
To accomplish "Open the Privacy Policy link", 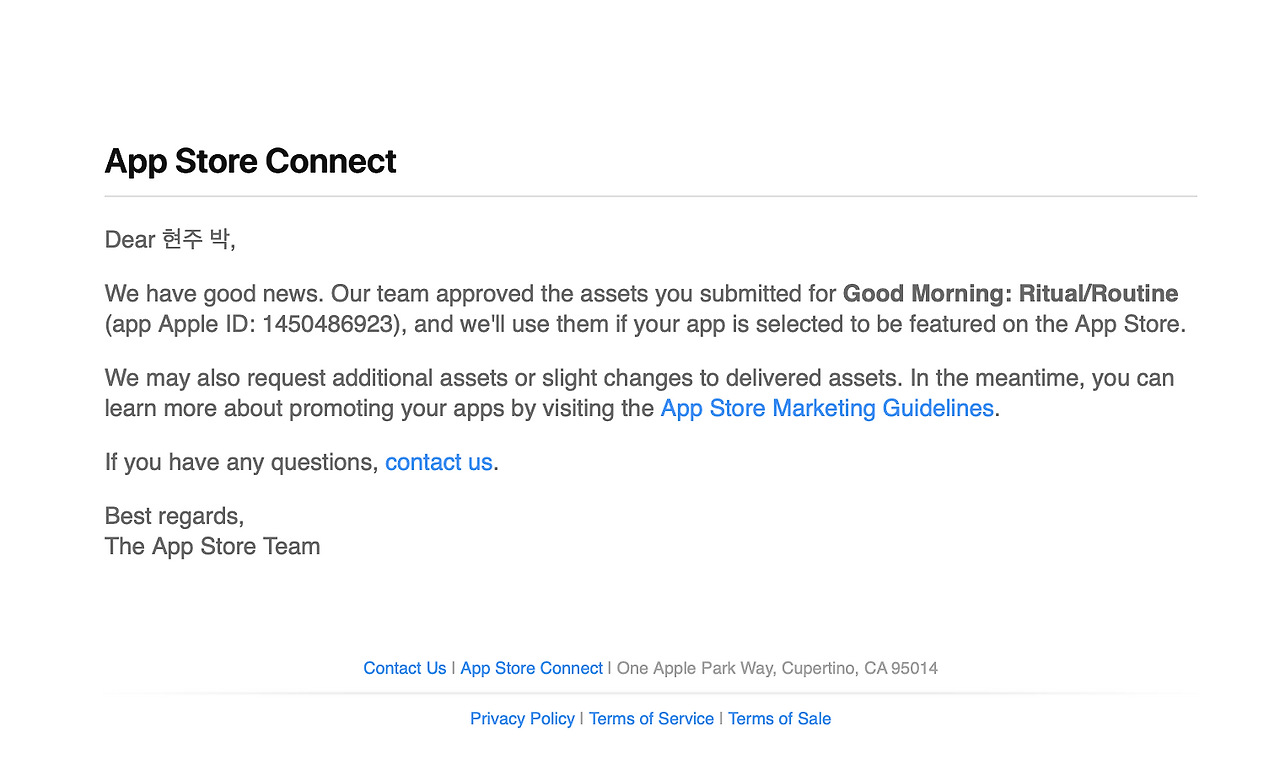I will tap(522, 719).
